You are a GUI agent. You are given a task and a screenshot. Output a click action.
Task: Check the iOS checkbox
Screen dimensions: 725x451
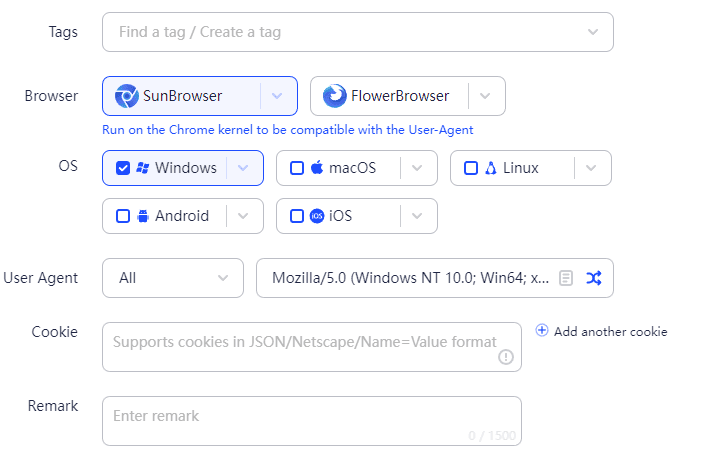(297, 216)
